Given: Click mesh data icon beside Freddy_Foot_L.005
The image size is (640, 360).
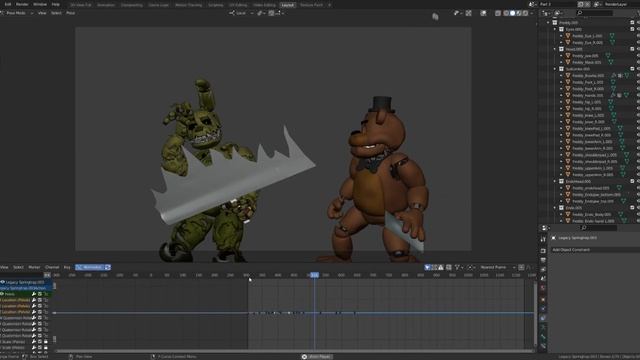Looking at the screenshot, I should 613,82.
